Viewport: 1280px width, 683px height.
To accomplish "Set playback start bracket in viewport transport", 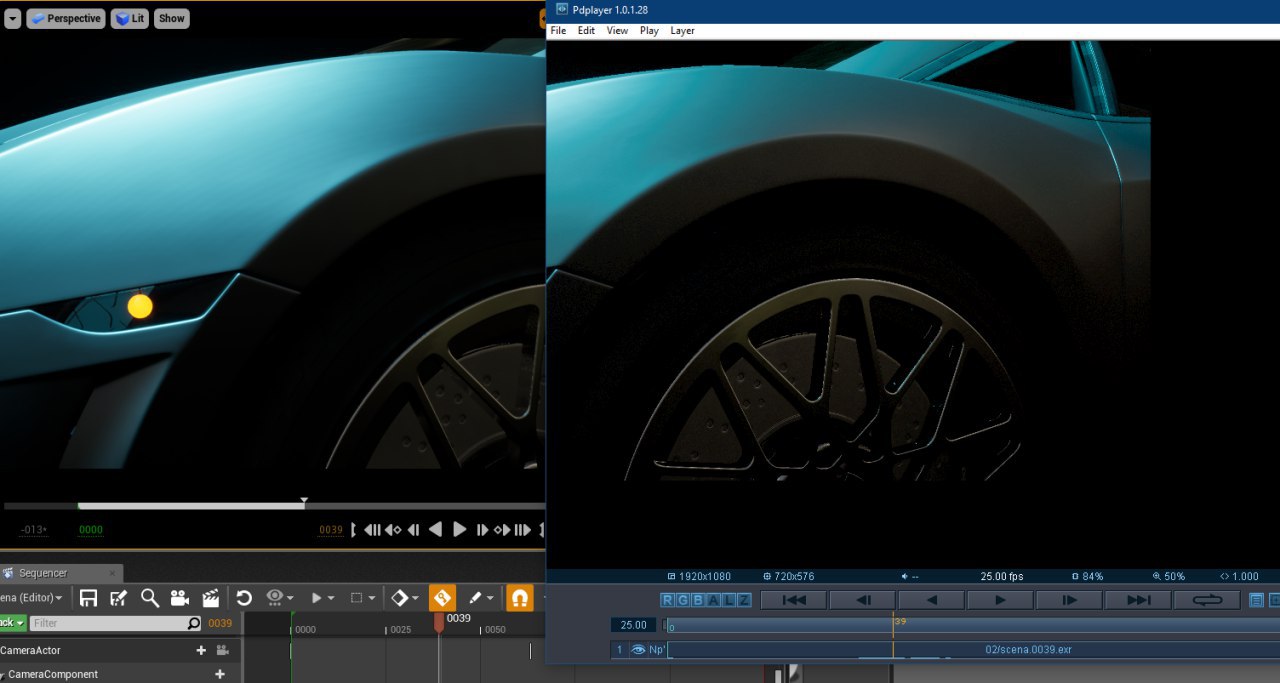I will (x=353, y=530).
